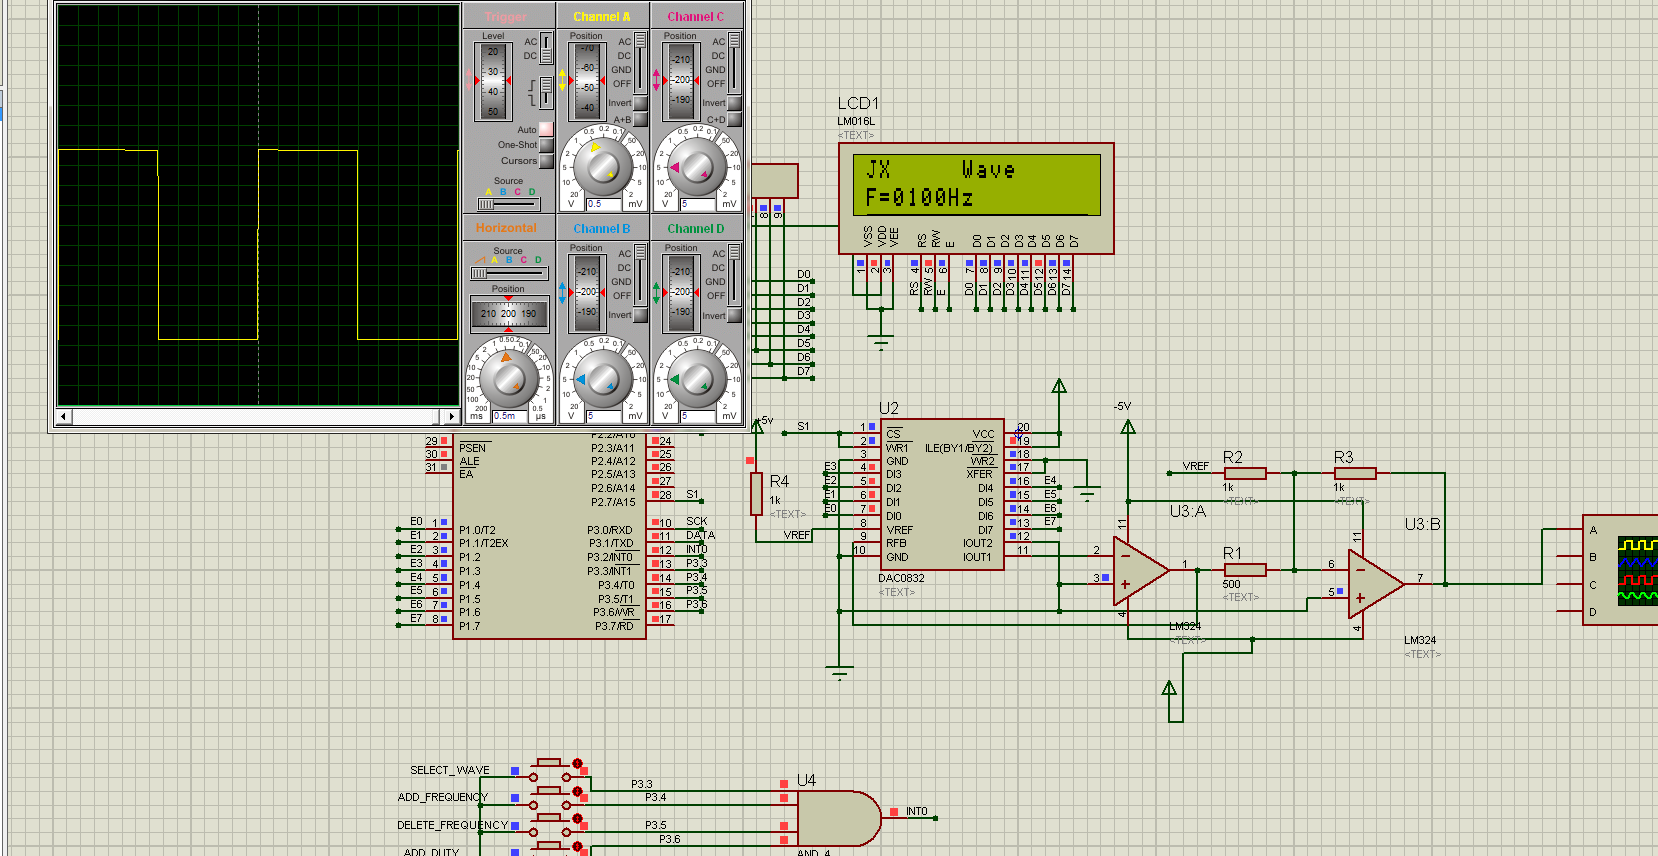
Task: Click the U3:B op-amp triangle symbol
Action: pos(1375,585)
